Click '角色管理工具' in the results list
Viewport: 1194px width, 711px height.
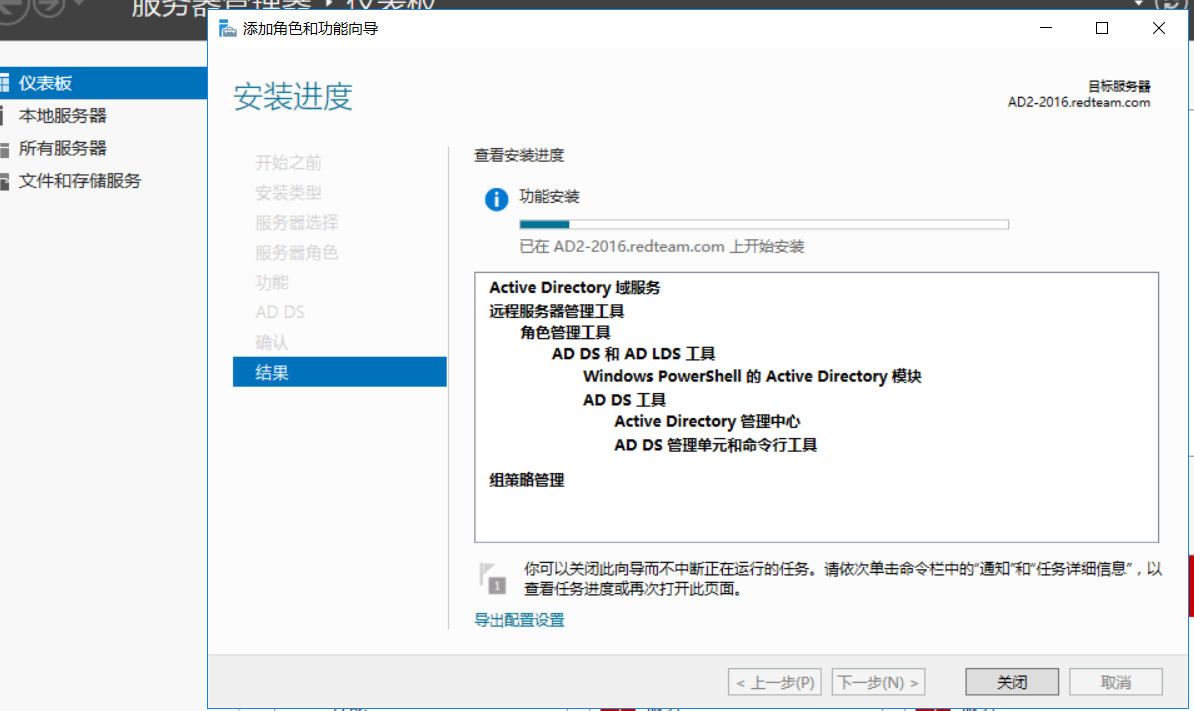pos(565,333)
